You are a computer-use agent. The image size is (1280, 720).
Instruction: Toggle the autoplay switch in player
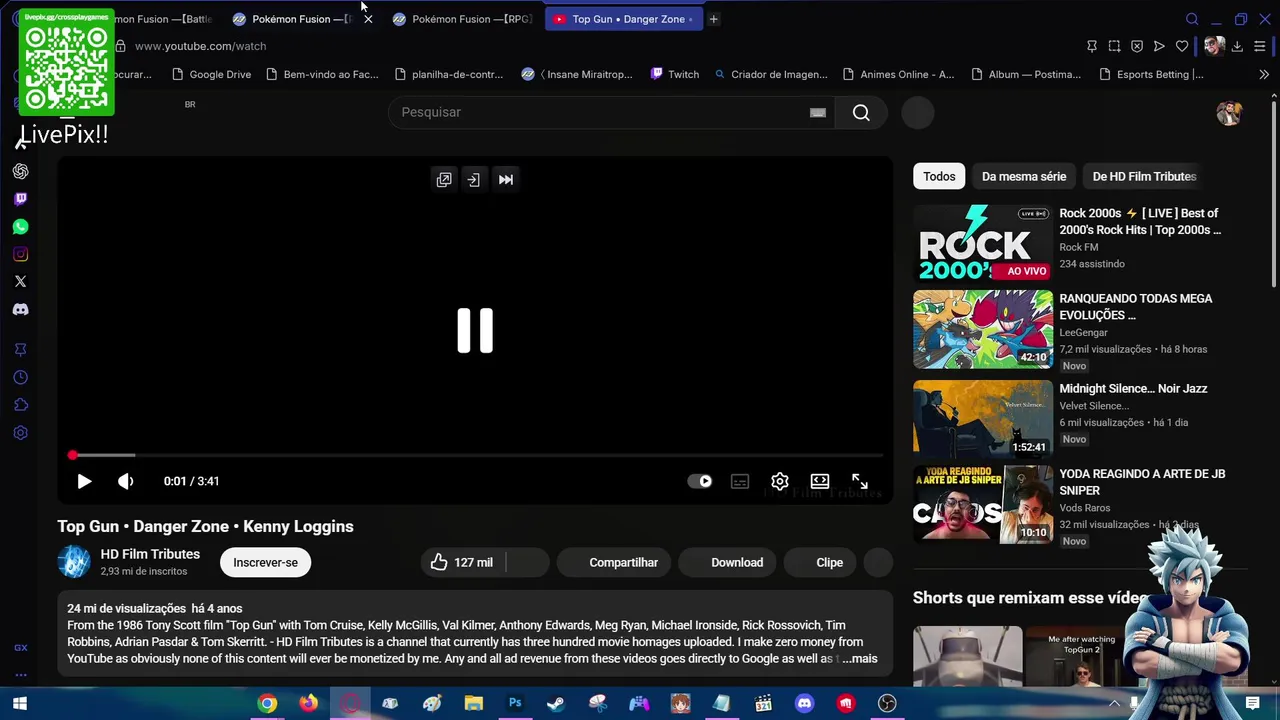click(x=700, y=481)
